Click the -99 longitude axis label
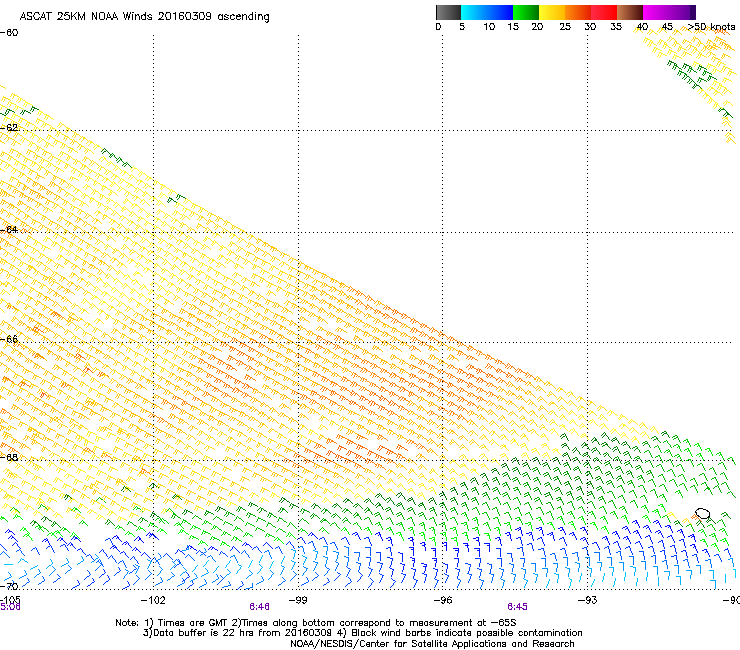This screenshot has height=650, width=740. coord(298,600)
